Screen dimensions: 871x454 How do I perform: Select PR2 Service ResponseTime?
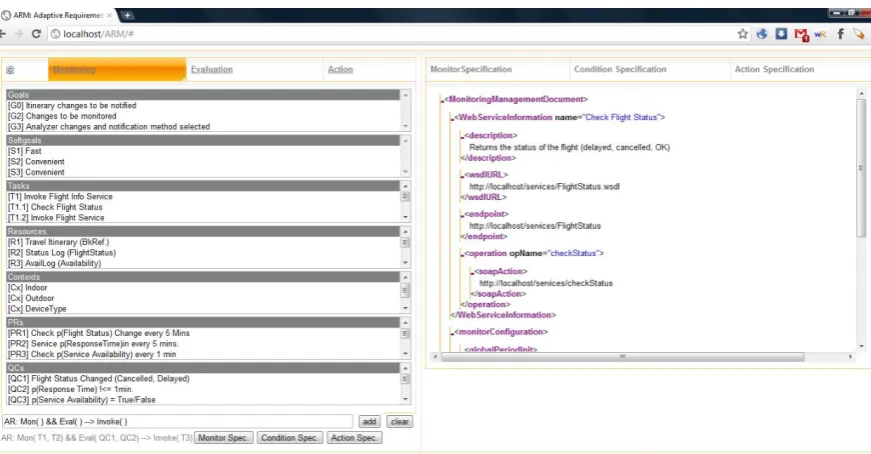203,344
